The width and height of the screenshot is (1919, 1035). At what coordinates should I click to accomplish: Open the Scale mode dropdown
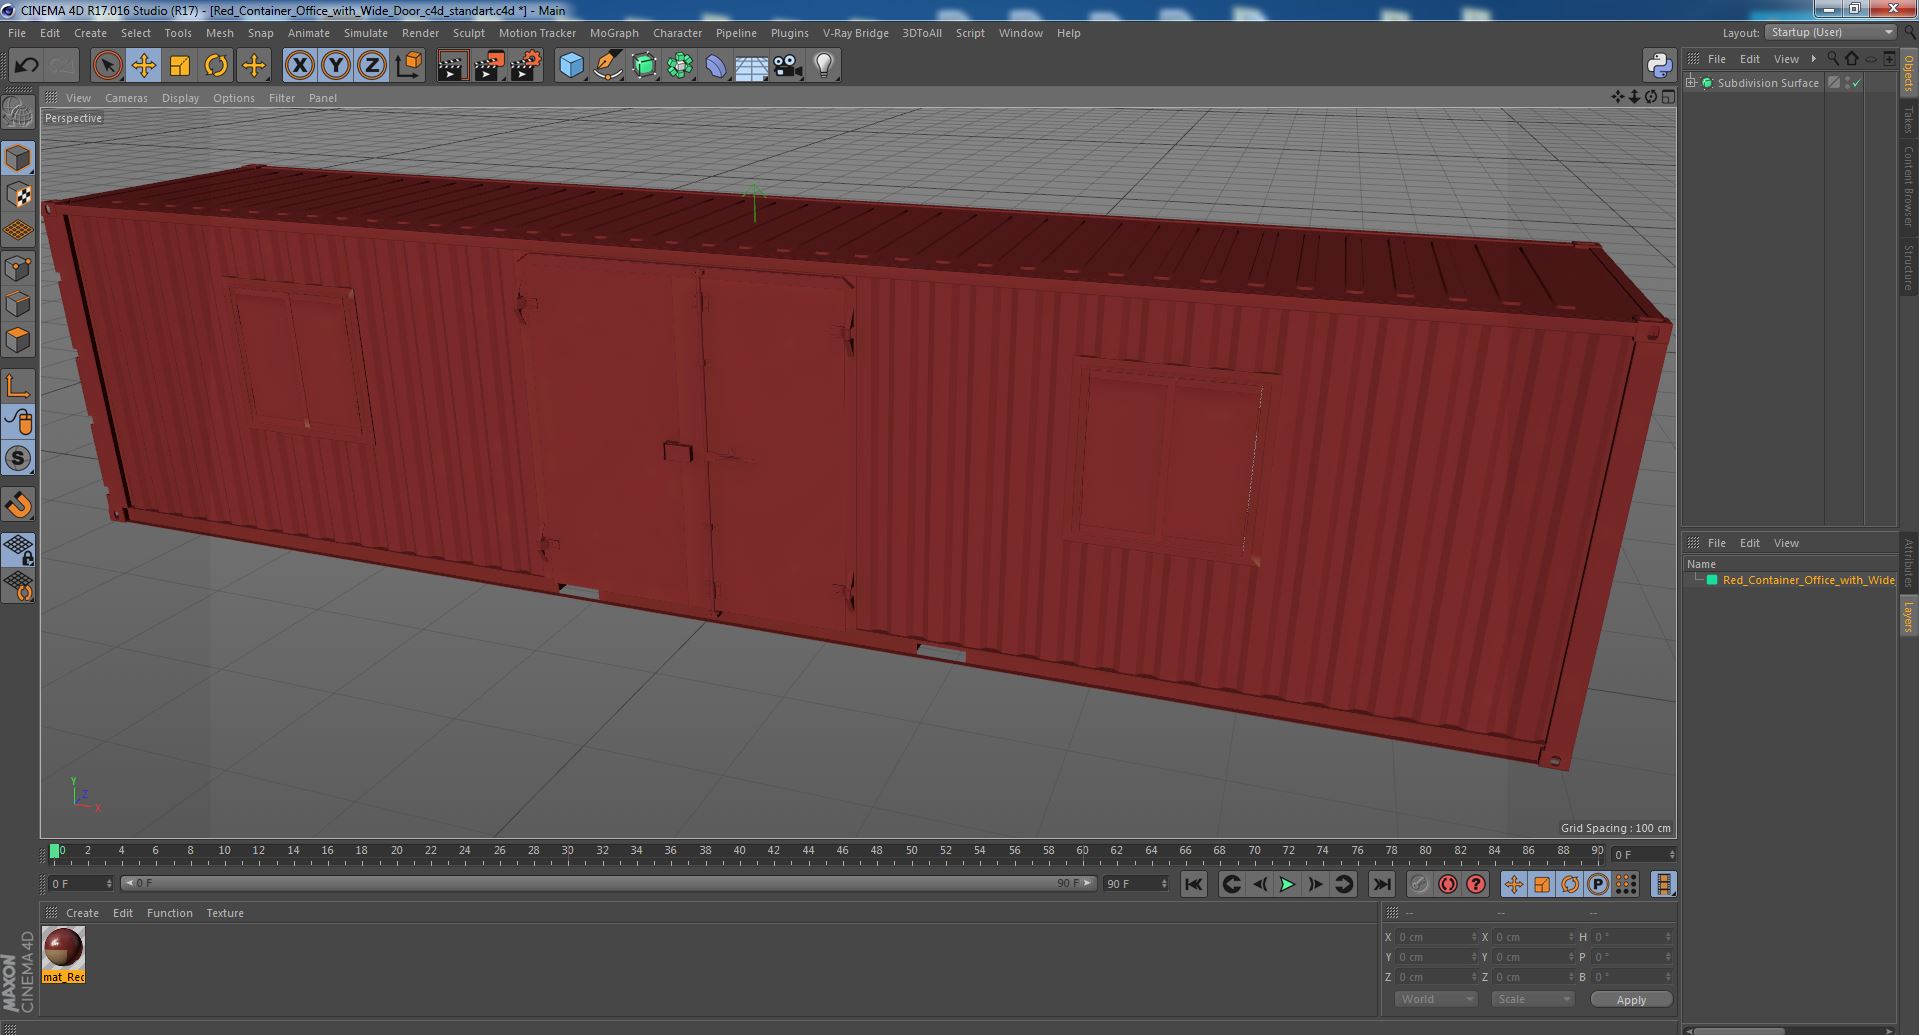pyautogui.click(x=1531, y=999)
